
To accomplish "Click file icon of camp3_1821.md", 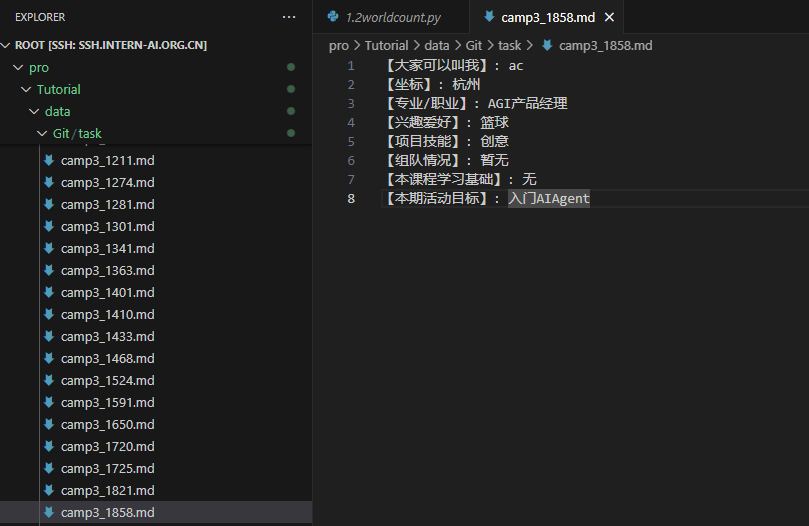I will point(49,491).
